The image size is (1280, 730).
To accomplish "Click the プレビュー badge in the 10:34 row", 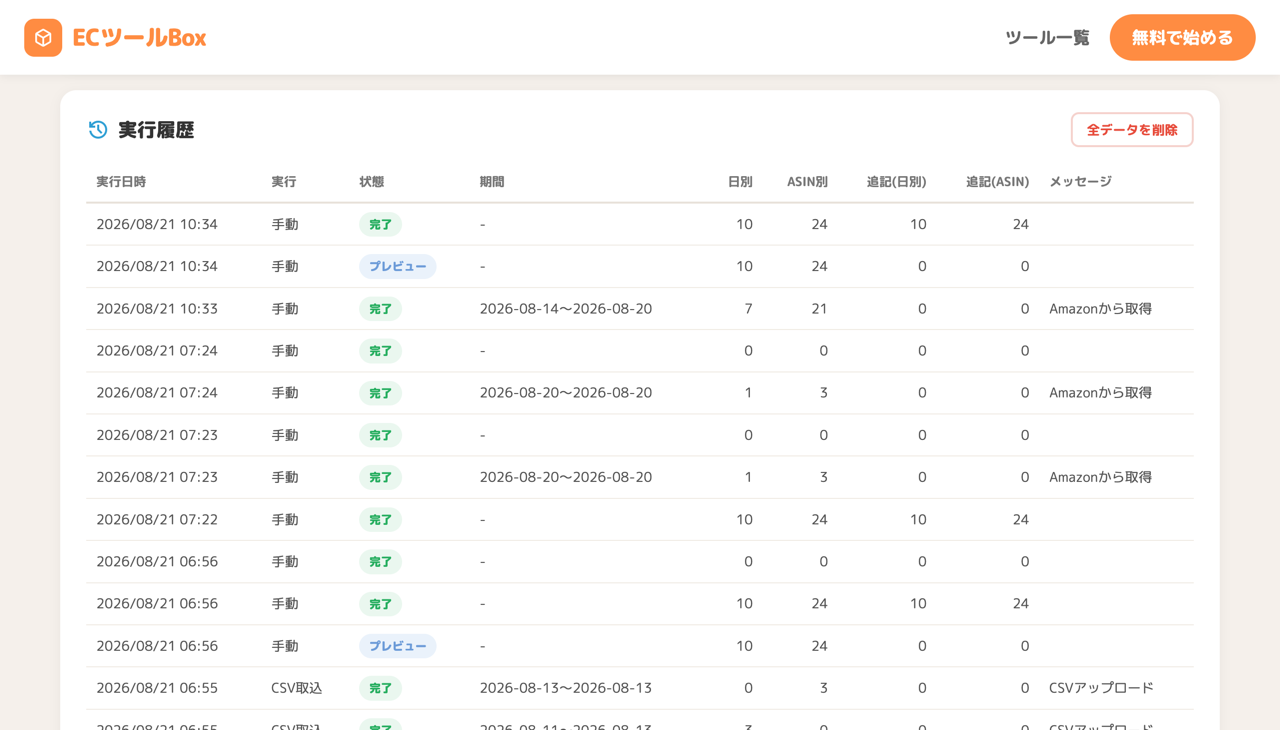I will coord(398,267).
